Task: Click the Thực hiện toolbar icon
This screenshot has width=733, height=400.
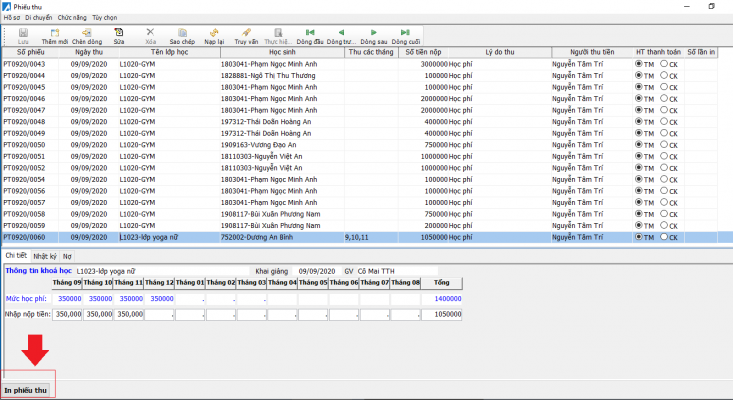Action: (x=278, y=33)
